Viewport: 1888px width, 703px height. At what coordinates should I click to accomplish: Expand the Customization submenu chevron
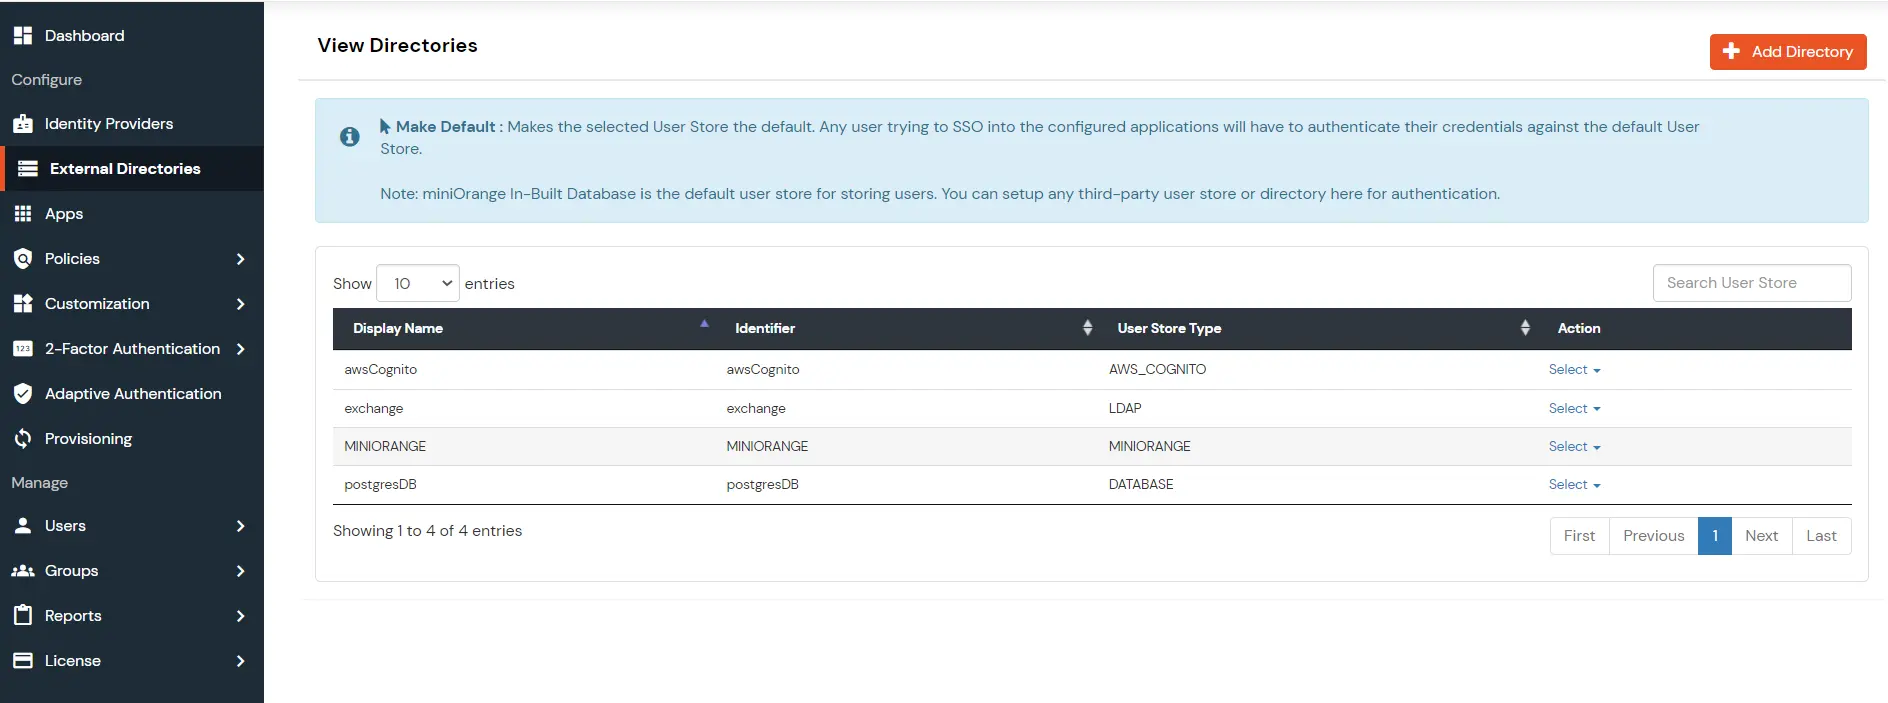click(x=240, y=304)
